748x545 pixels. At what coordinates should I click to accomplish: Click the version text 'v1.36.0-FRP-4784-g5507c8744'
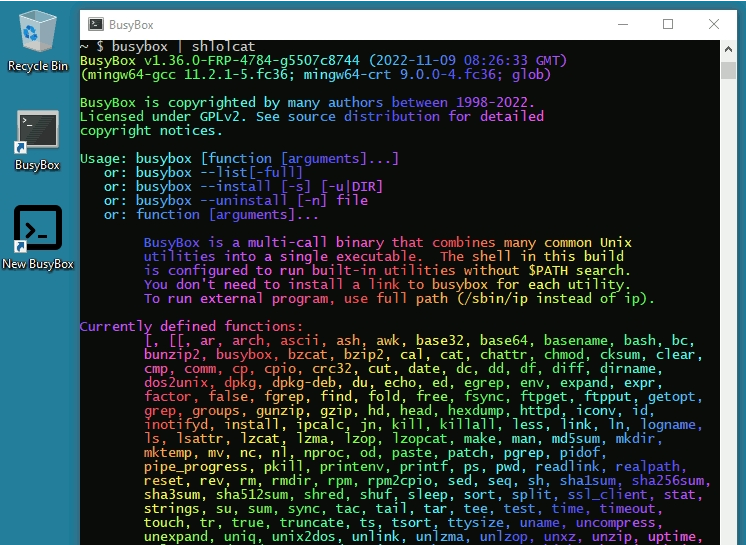[251, 61]
